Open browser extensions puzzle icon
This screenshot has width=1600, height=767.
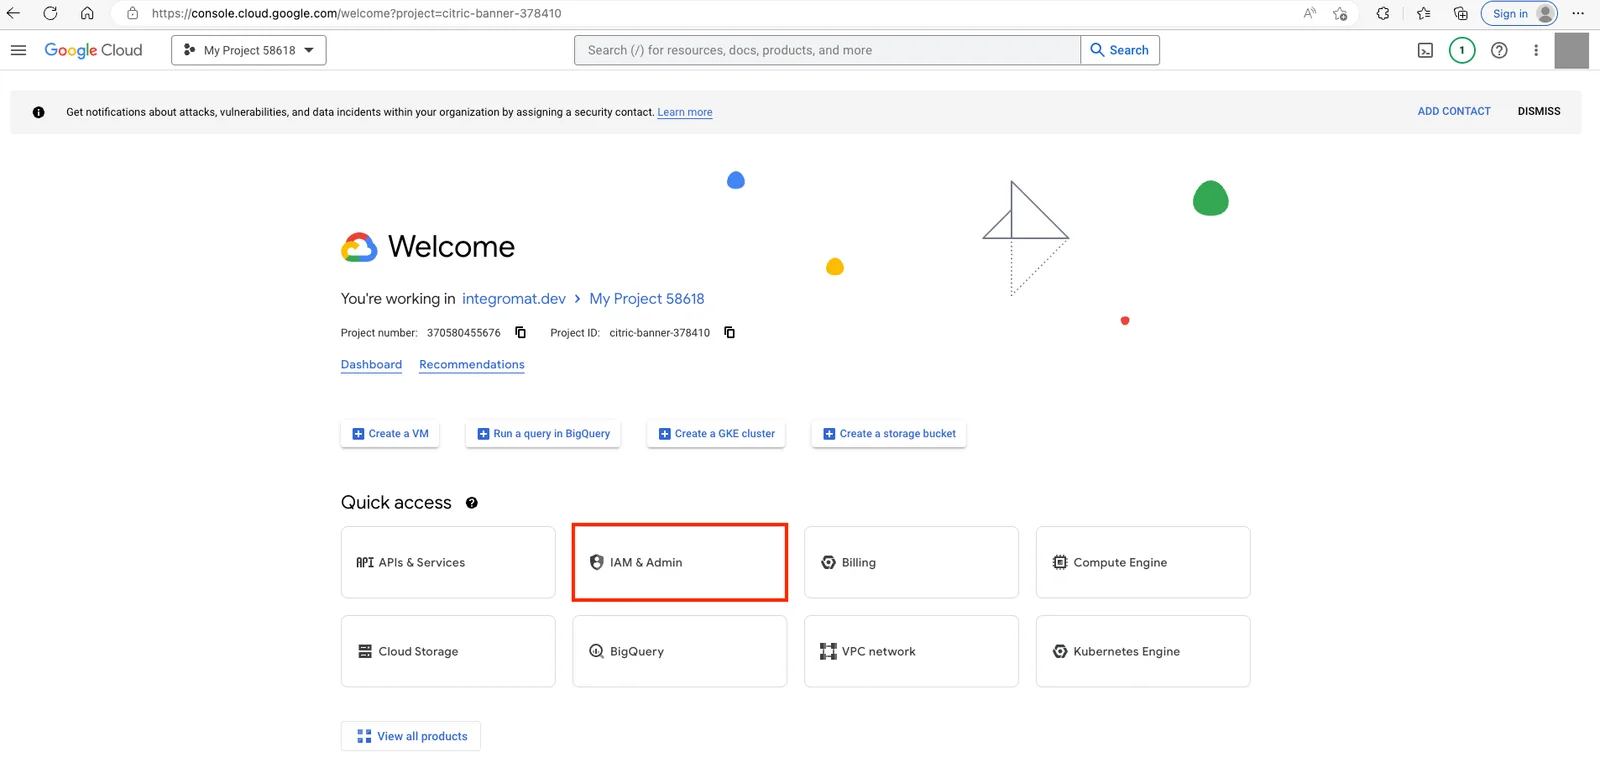pos(1383,14)
